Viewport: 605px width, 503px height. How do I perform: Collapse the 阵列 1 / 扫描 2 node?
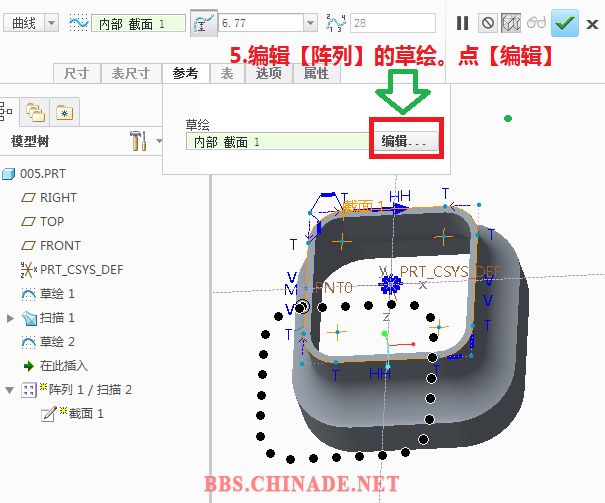(x=10, y=390)
